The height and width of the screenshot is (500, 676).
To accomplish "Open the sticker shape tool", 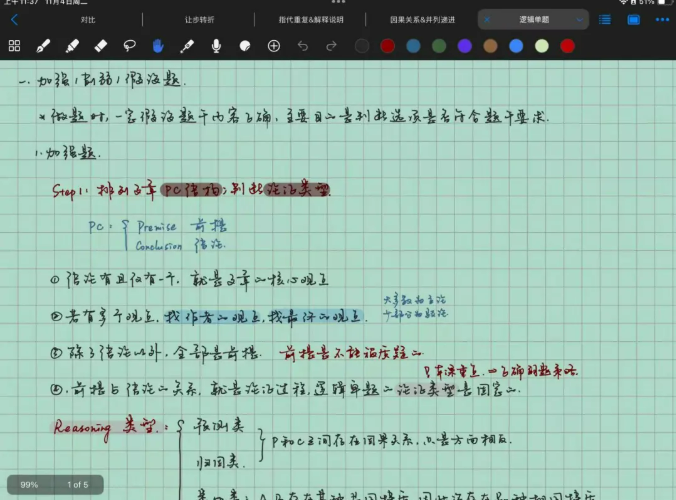I will coord(245,46).
